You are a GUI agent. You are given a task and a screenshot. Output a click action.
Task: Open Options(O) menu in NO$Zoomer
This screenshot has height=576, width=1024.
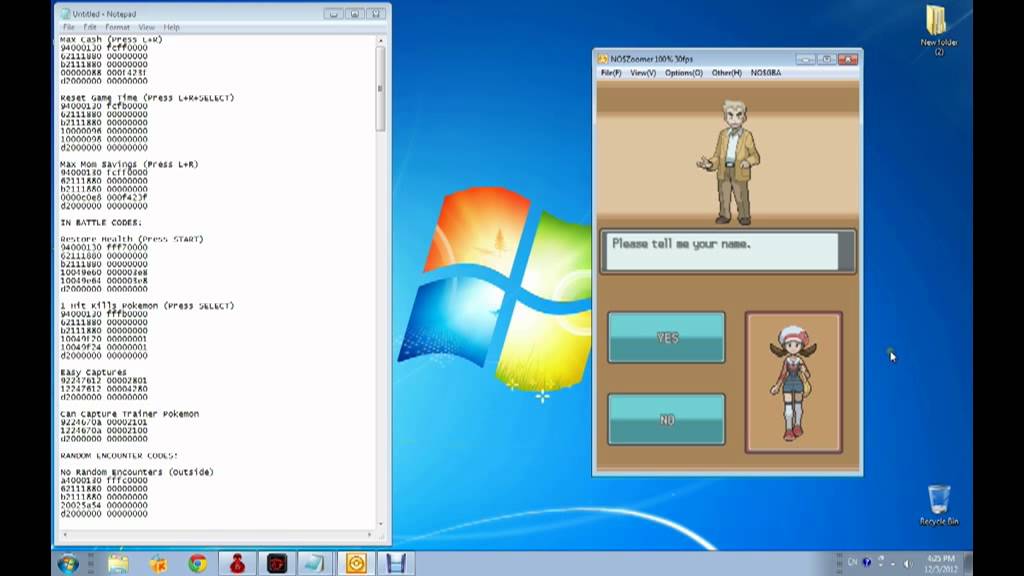tap(684, 73)
